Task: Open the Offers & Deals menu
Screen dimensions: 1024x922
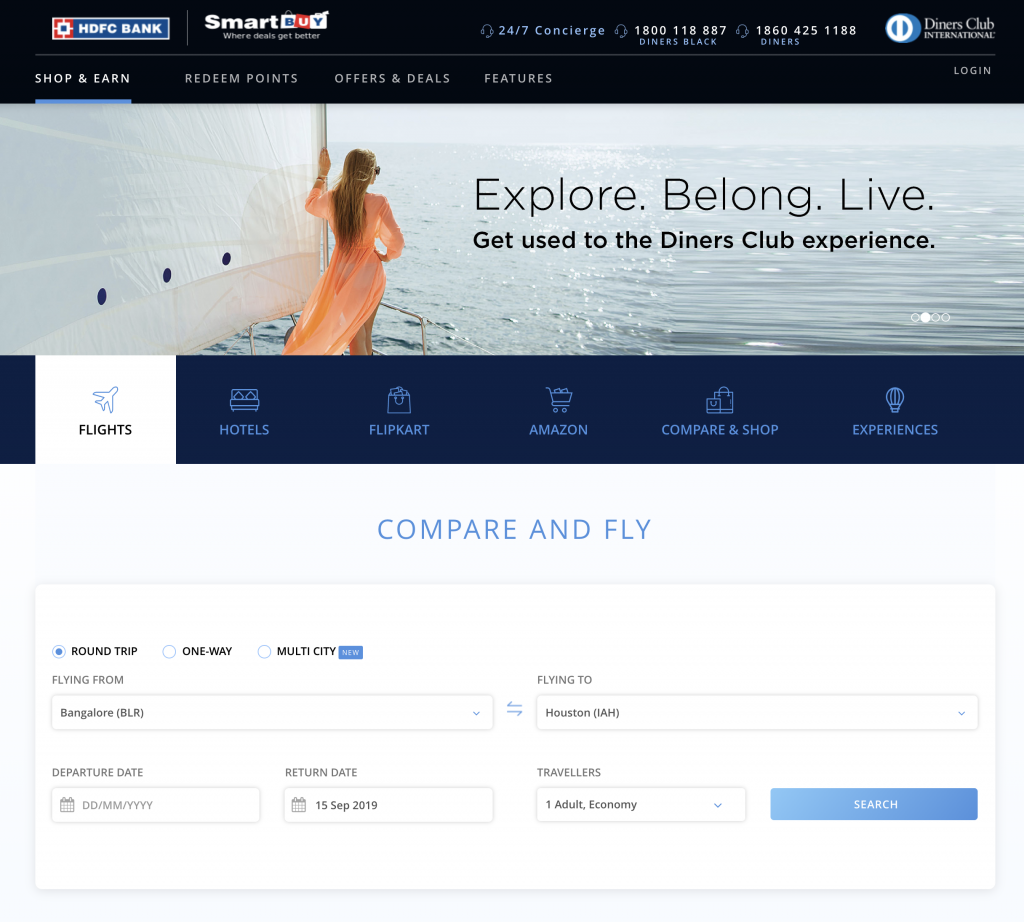Action: (392, 78)
